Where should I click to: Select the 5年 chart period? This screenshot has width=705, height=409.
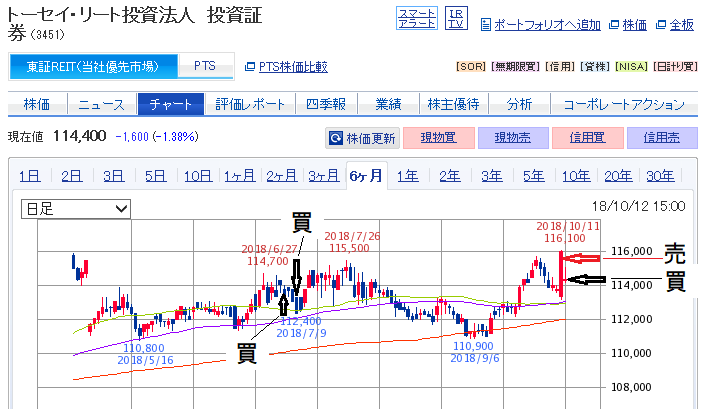coord(534,176)
